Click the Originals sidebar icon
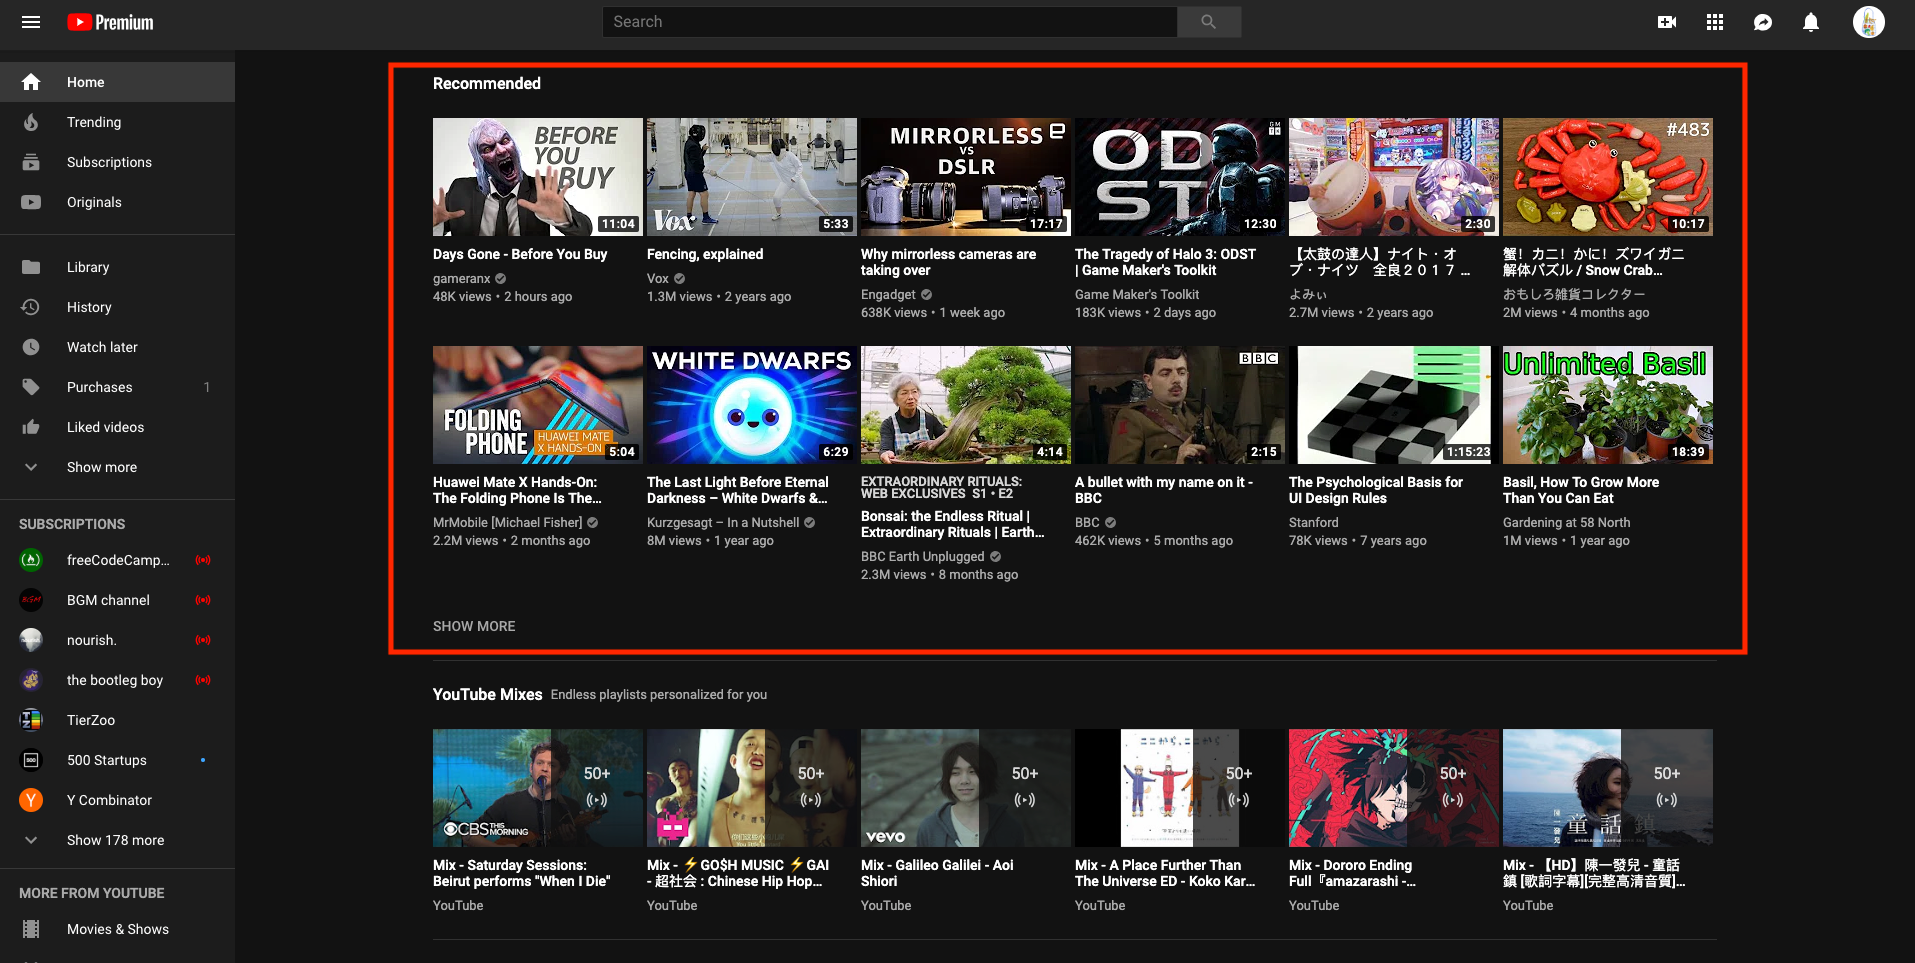The image size is (1915, 963). (x=31, y=202)
